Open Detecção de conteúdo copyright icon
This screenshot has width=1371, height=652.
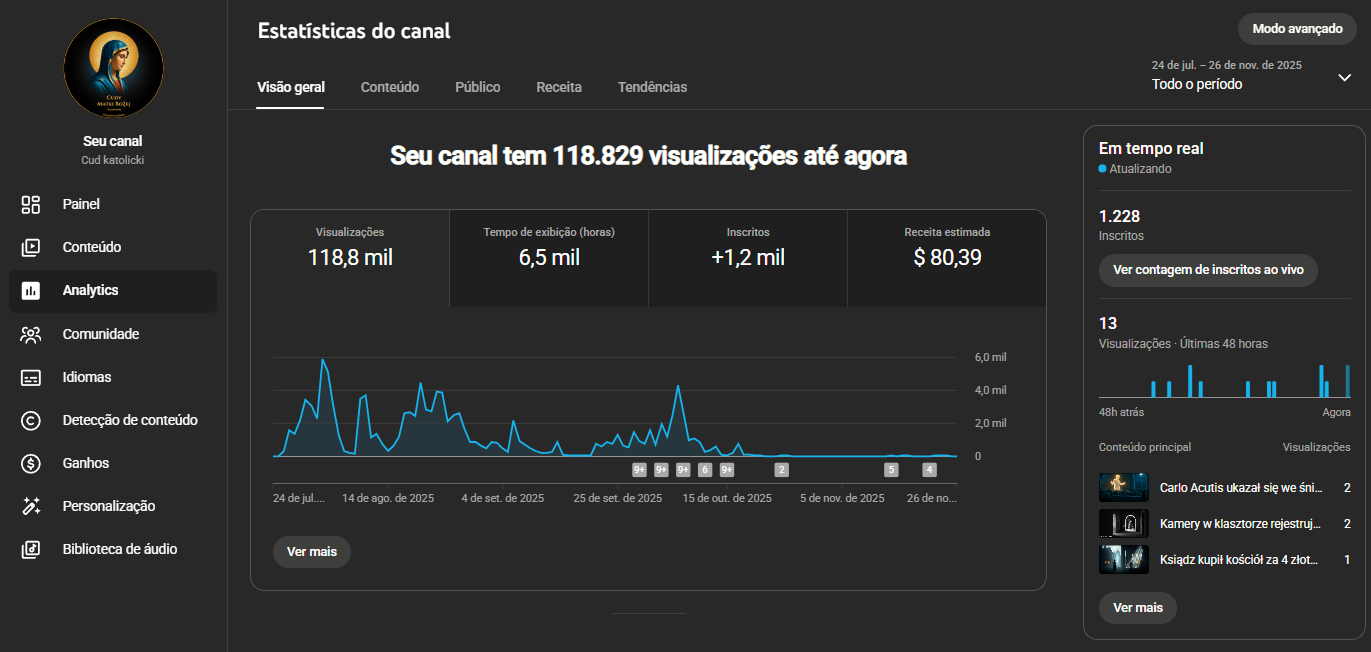[30, 420]
